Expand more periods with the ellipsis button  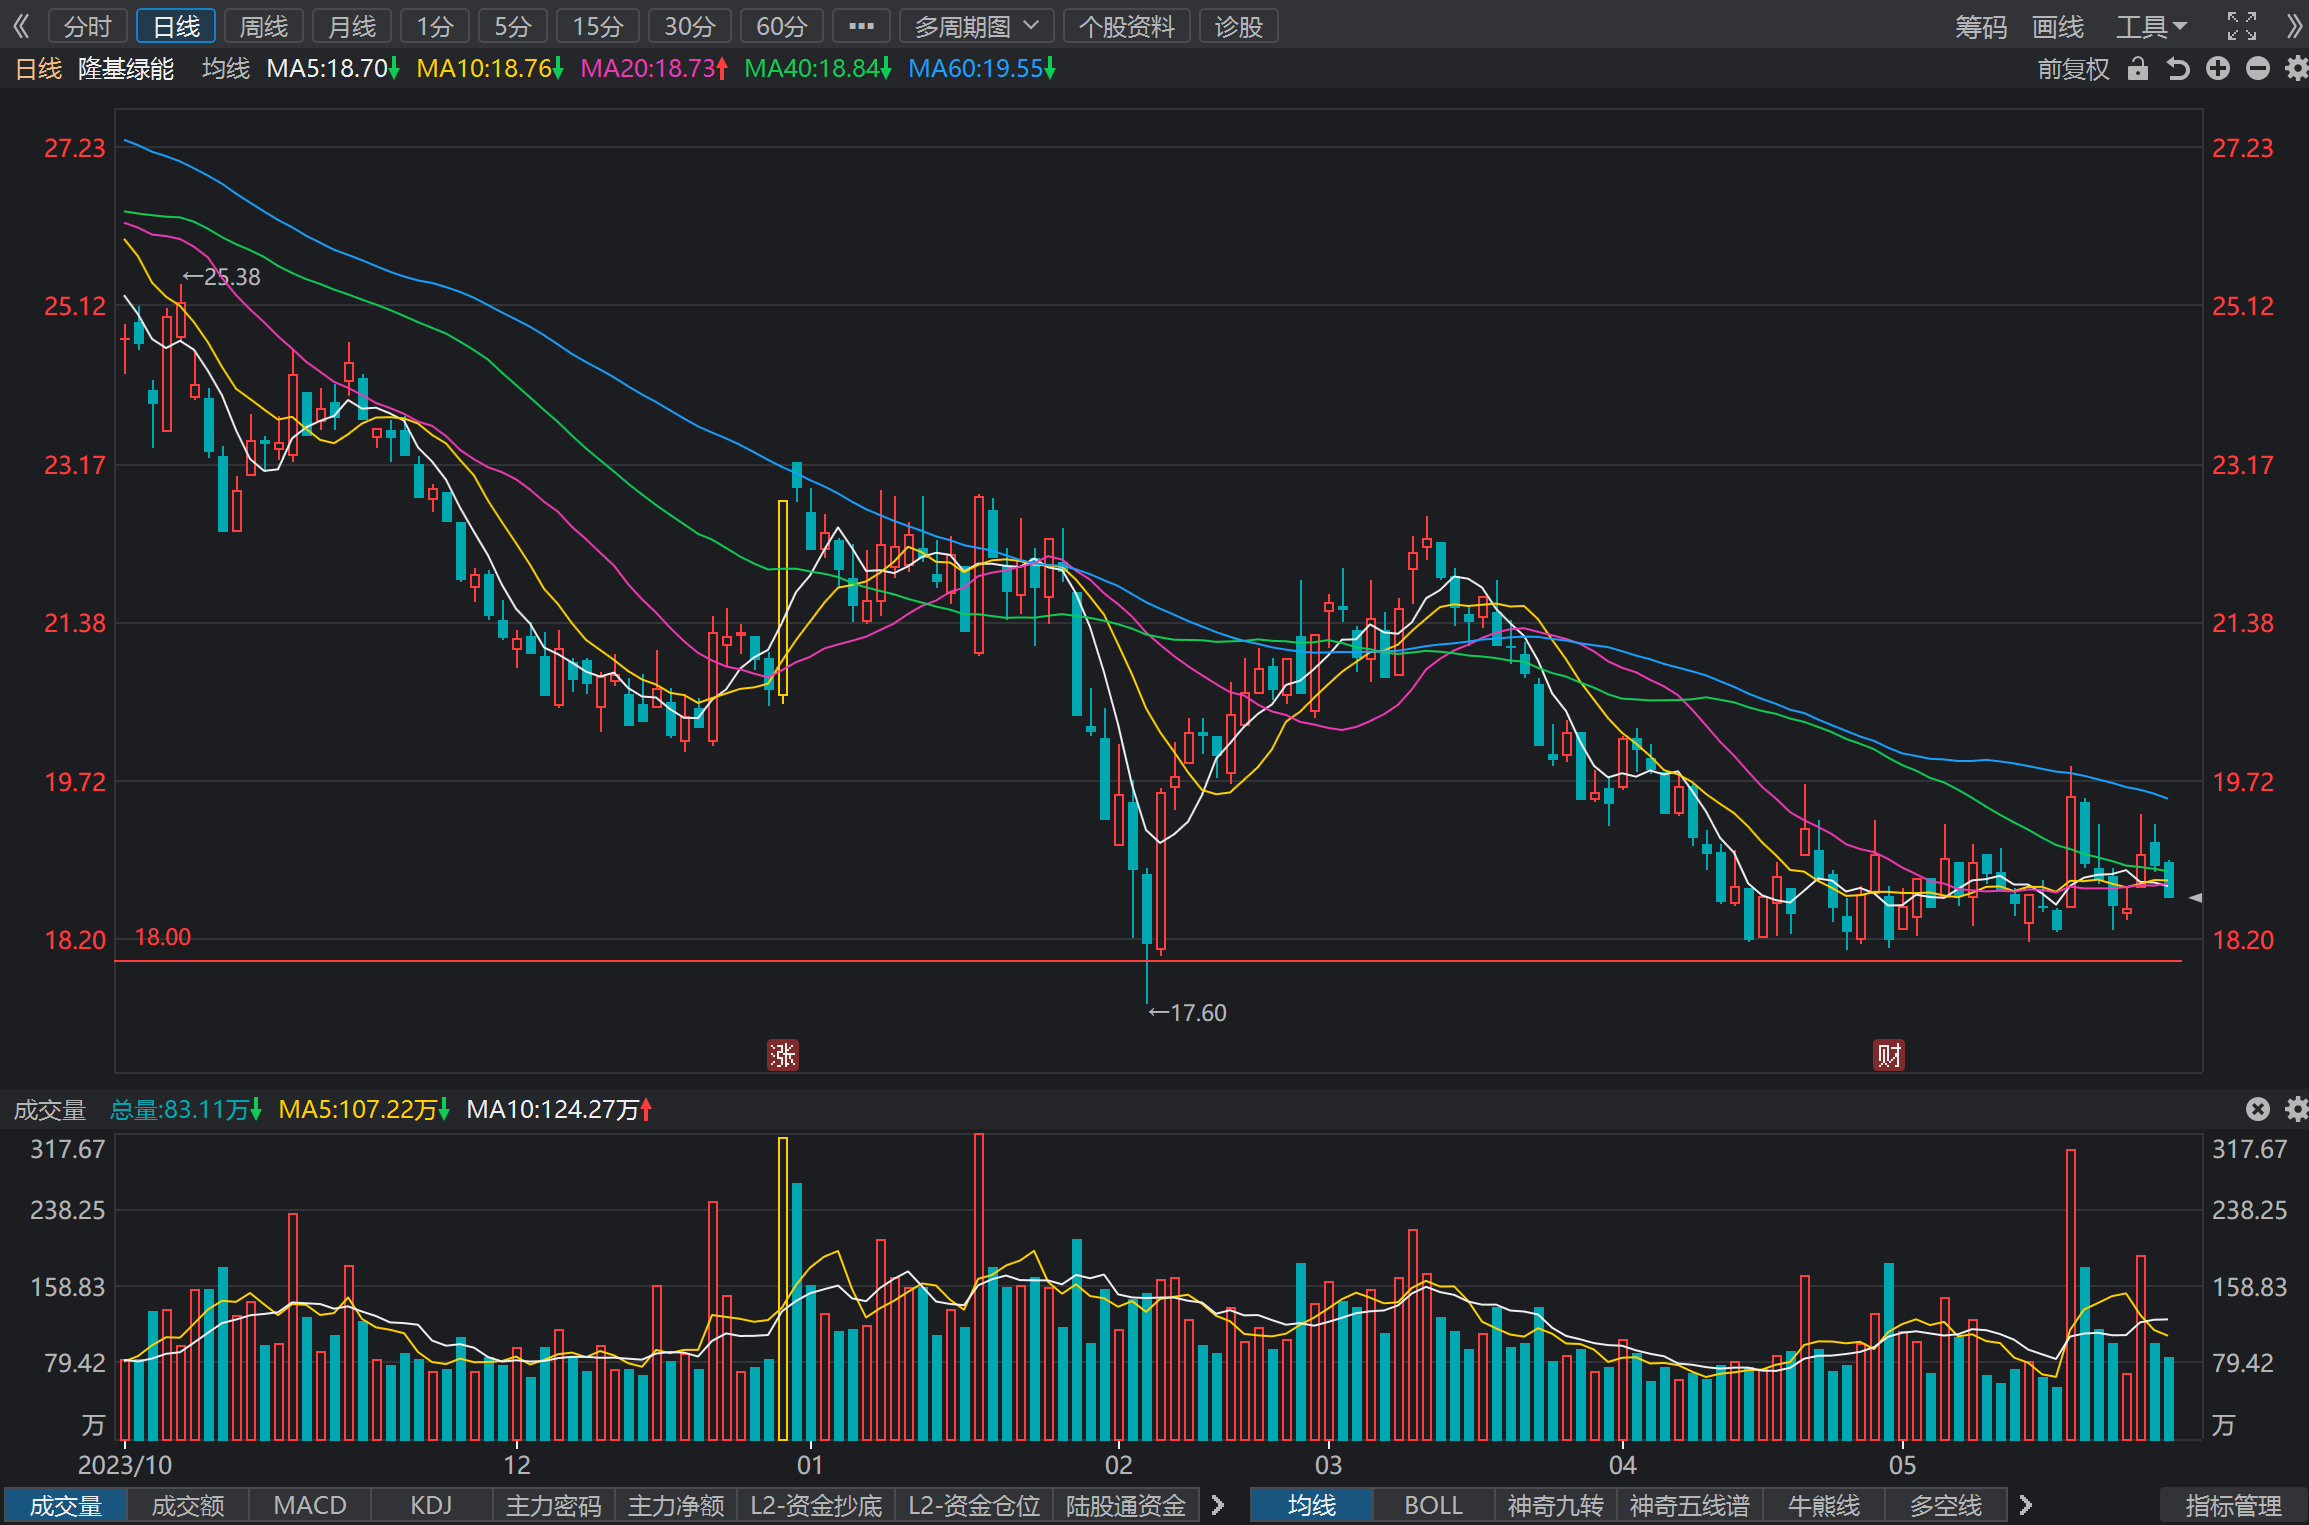[861, 26]
